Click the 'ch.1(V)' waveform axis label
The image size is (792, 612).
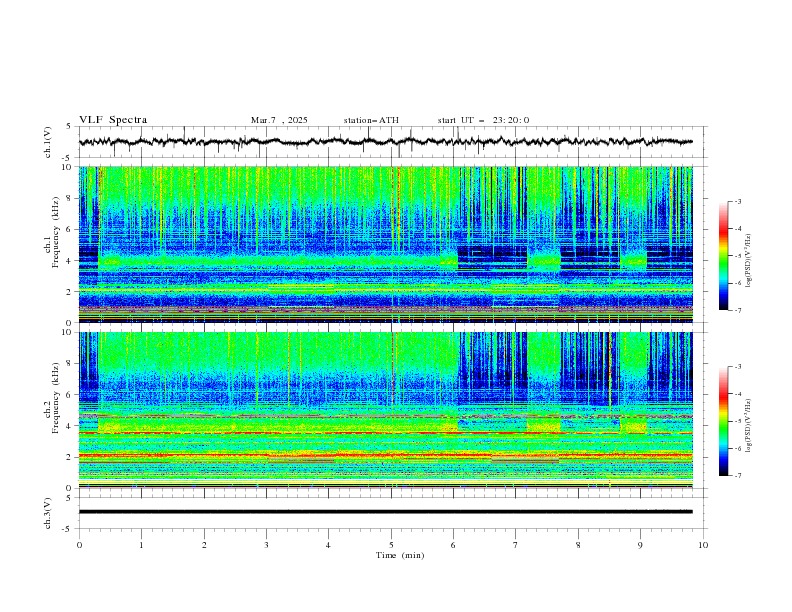(x=48, y=142)
